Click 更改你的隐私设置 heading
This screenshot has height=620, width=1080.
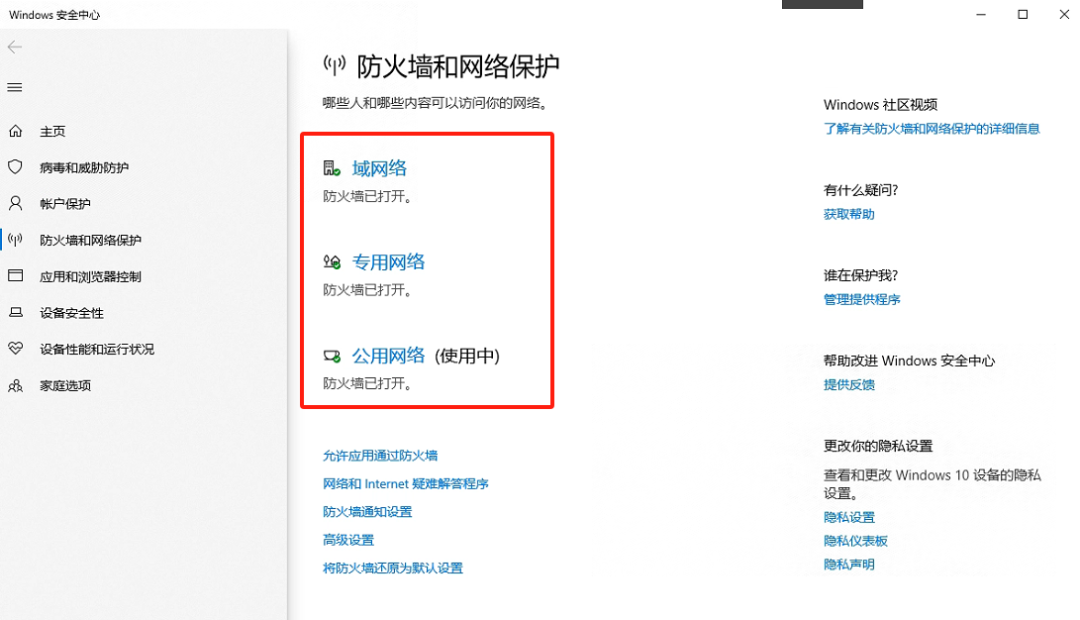878,446
